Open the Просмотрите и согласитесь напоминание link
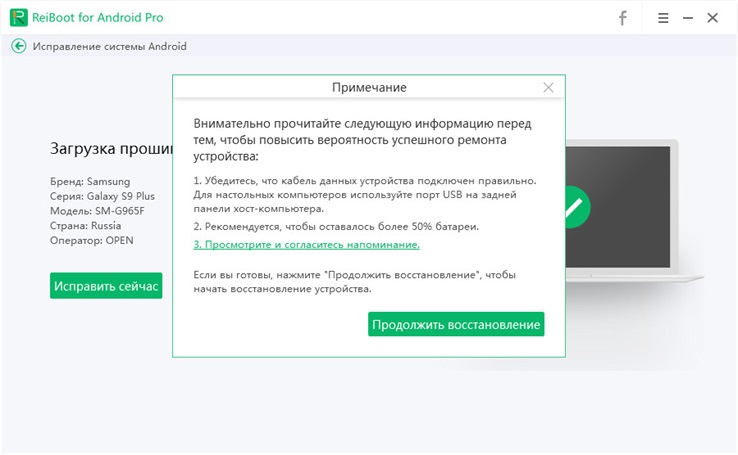Screen dimensions: 738x455 click(x=306, y=245)
